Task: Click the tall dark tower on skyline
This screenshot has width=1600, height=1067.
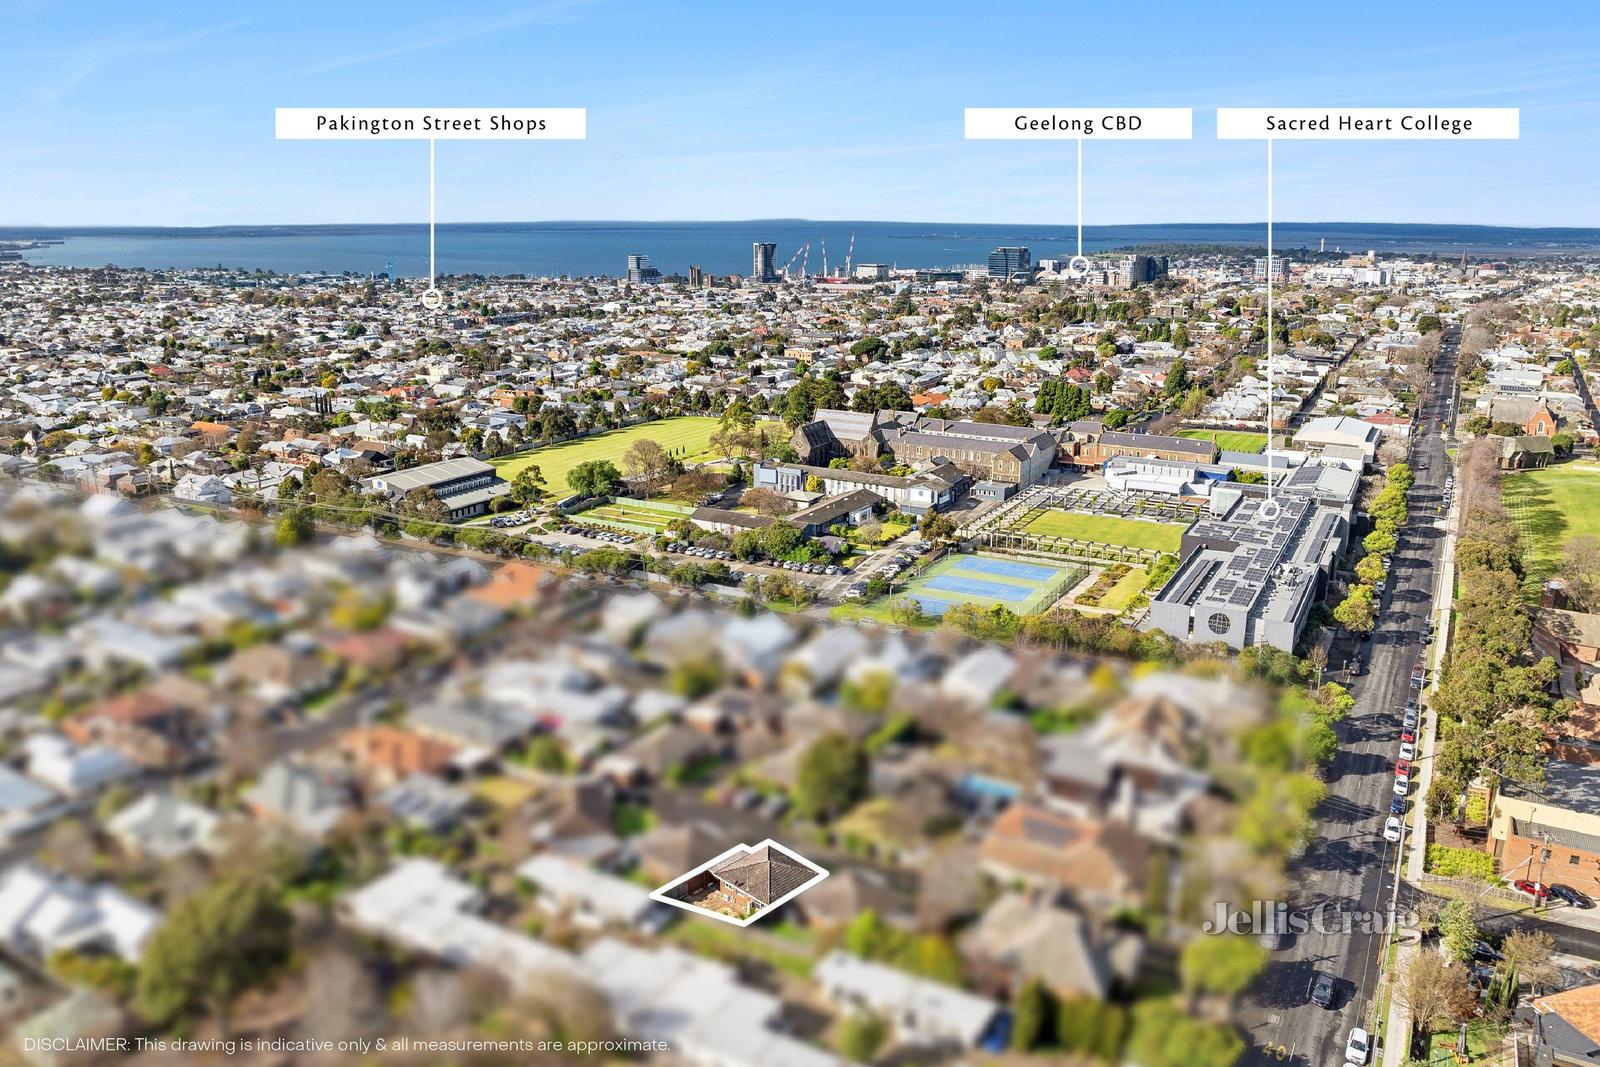Action: coord(764,261)
